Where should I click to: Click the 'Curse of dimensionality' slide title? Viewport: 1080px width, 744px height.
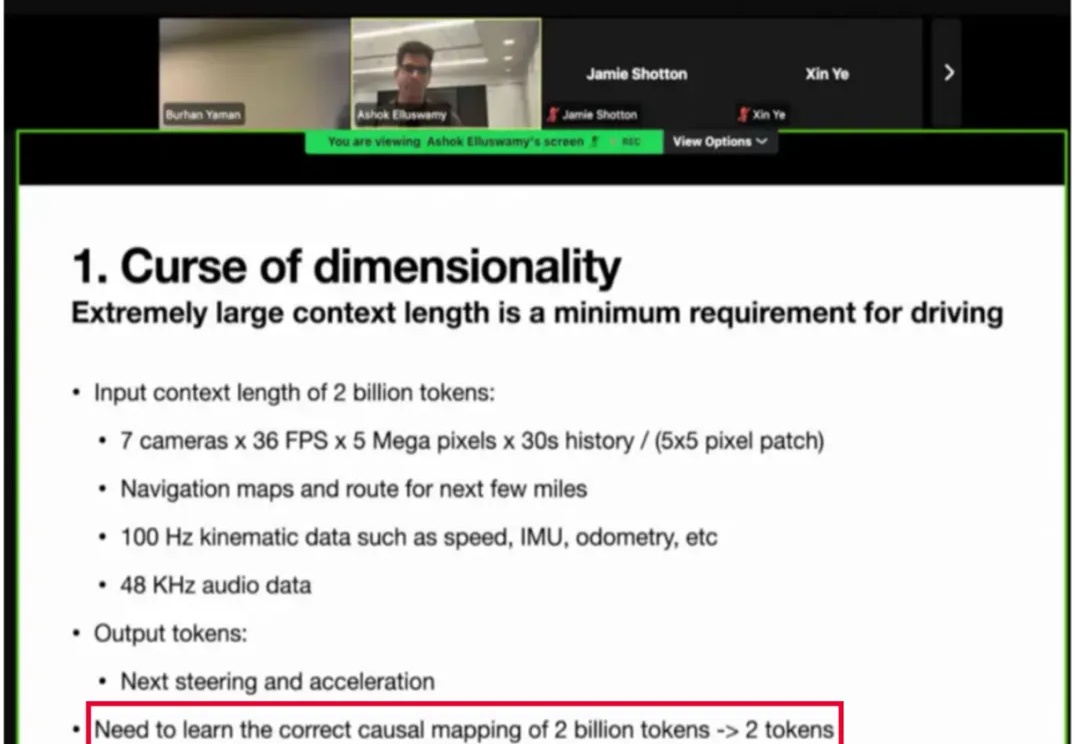click(x=346, y=267)
